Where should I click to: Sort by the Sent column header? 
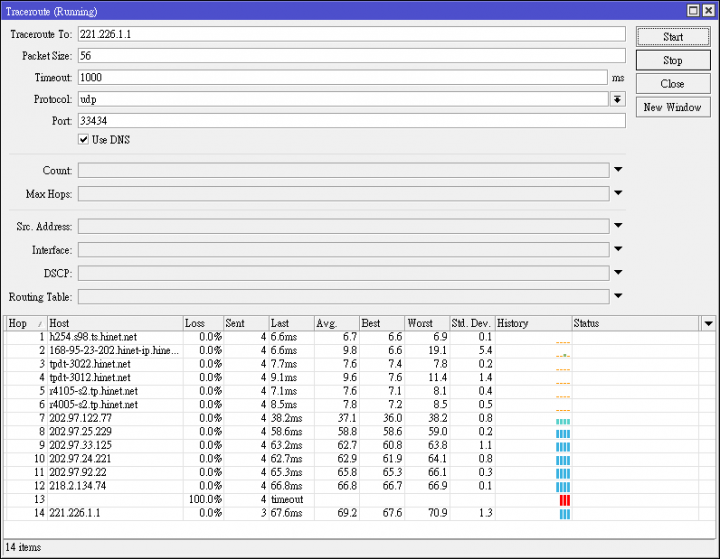[x=246, y=323]
